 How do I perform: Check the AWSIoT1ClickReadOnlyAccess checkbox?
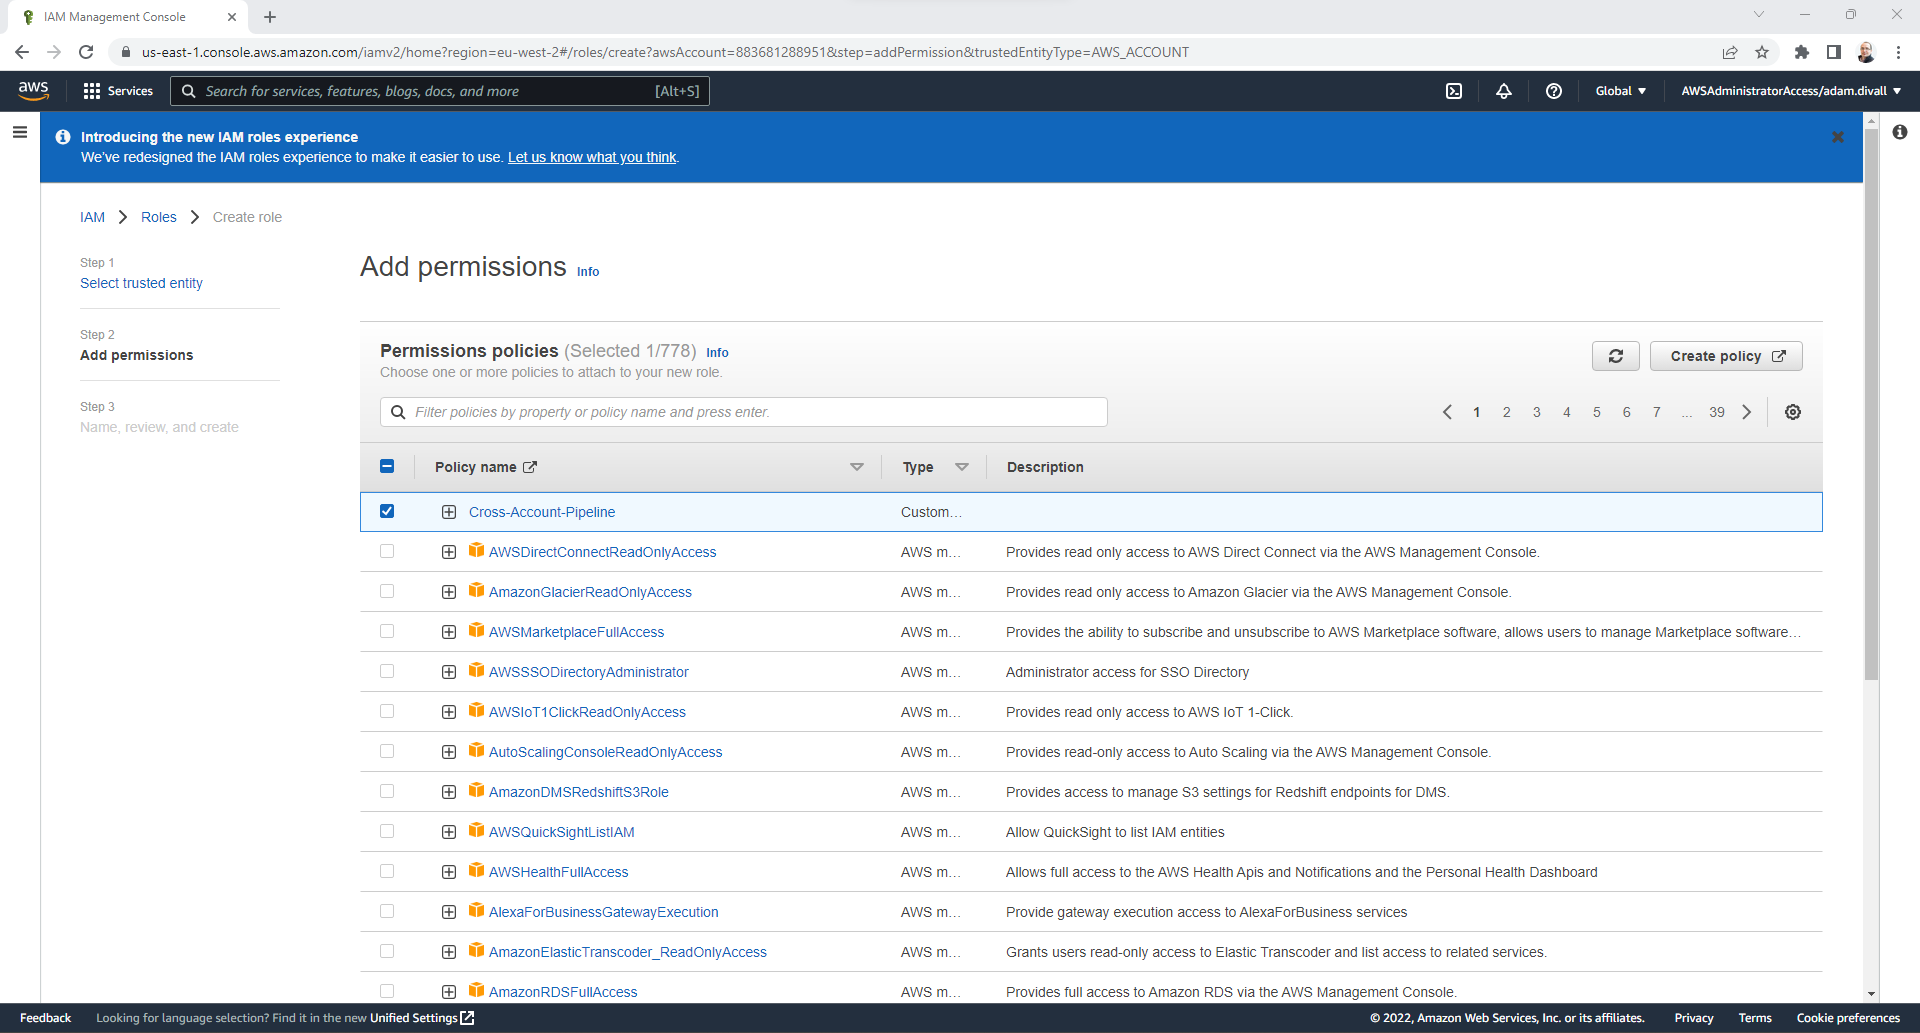tap(387, 711)
